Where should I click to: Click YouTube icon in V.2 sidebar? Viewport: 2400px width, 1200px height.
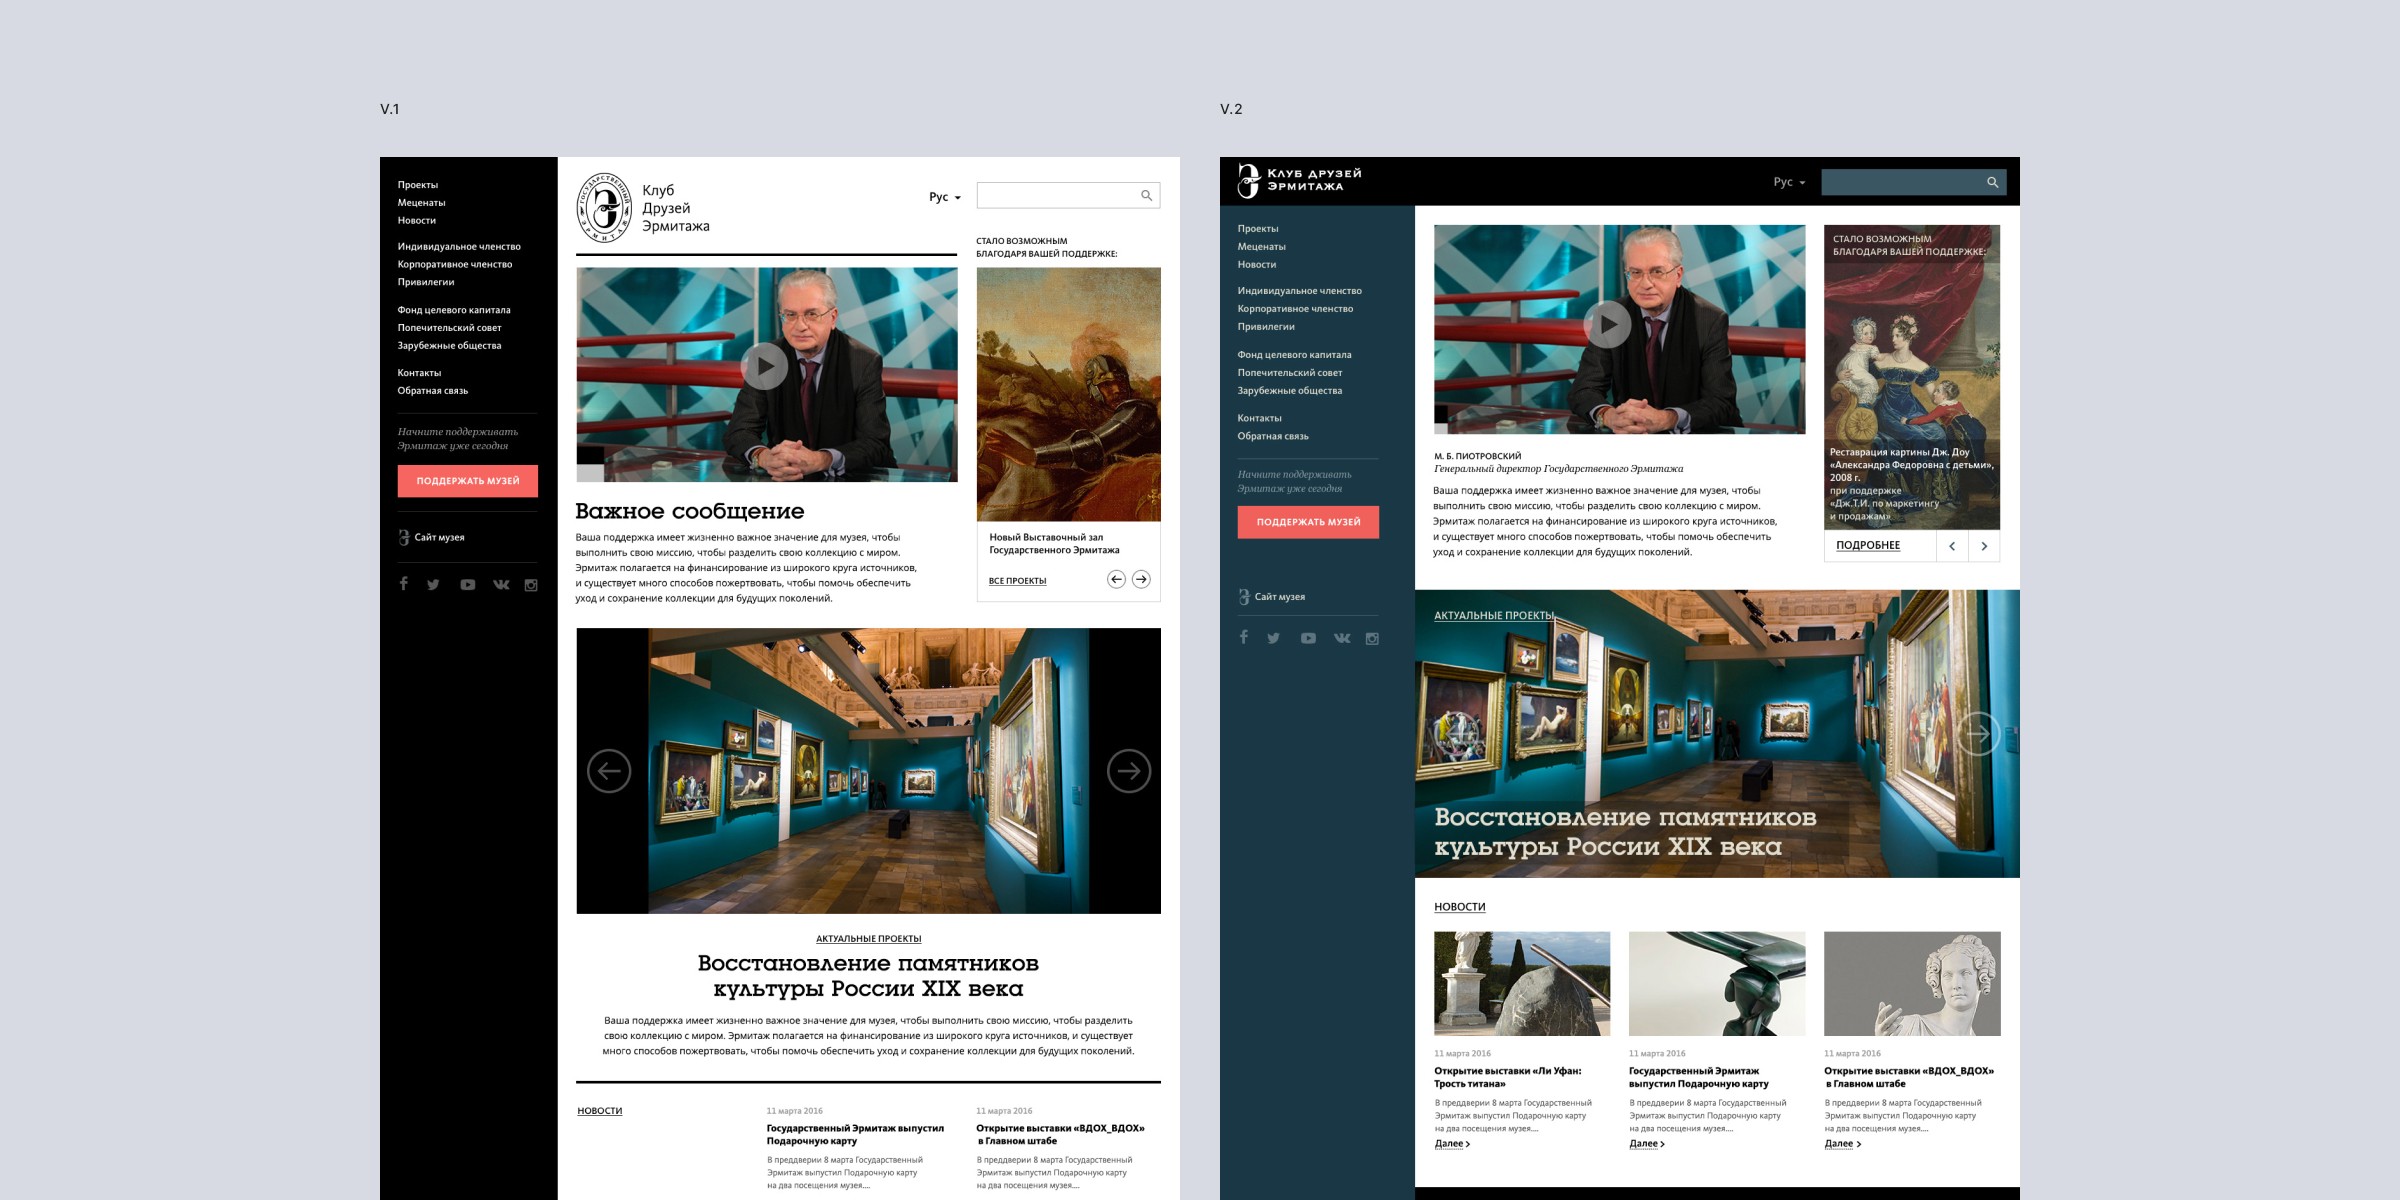1308,638
